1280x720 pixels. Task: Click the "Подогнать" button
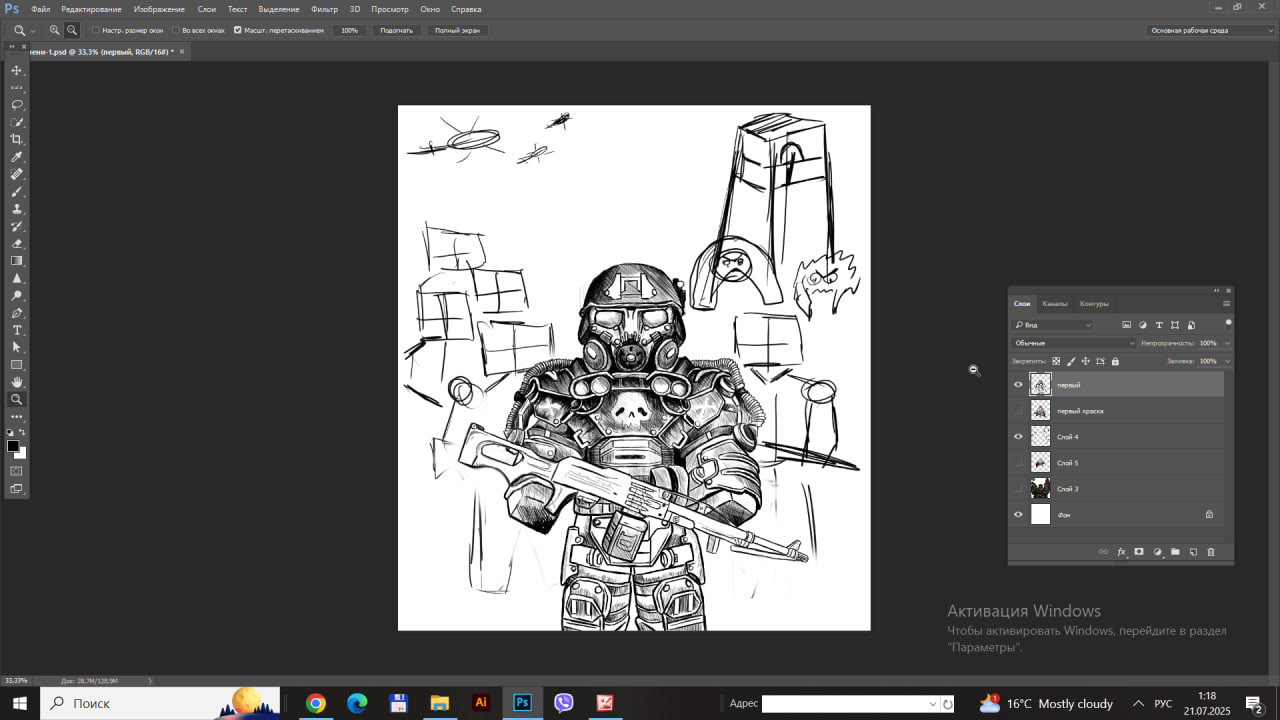[x=397, y=30]
